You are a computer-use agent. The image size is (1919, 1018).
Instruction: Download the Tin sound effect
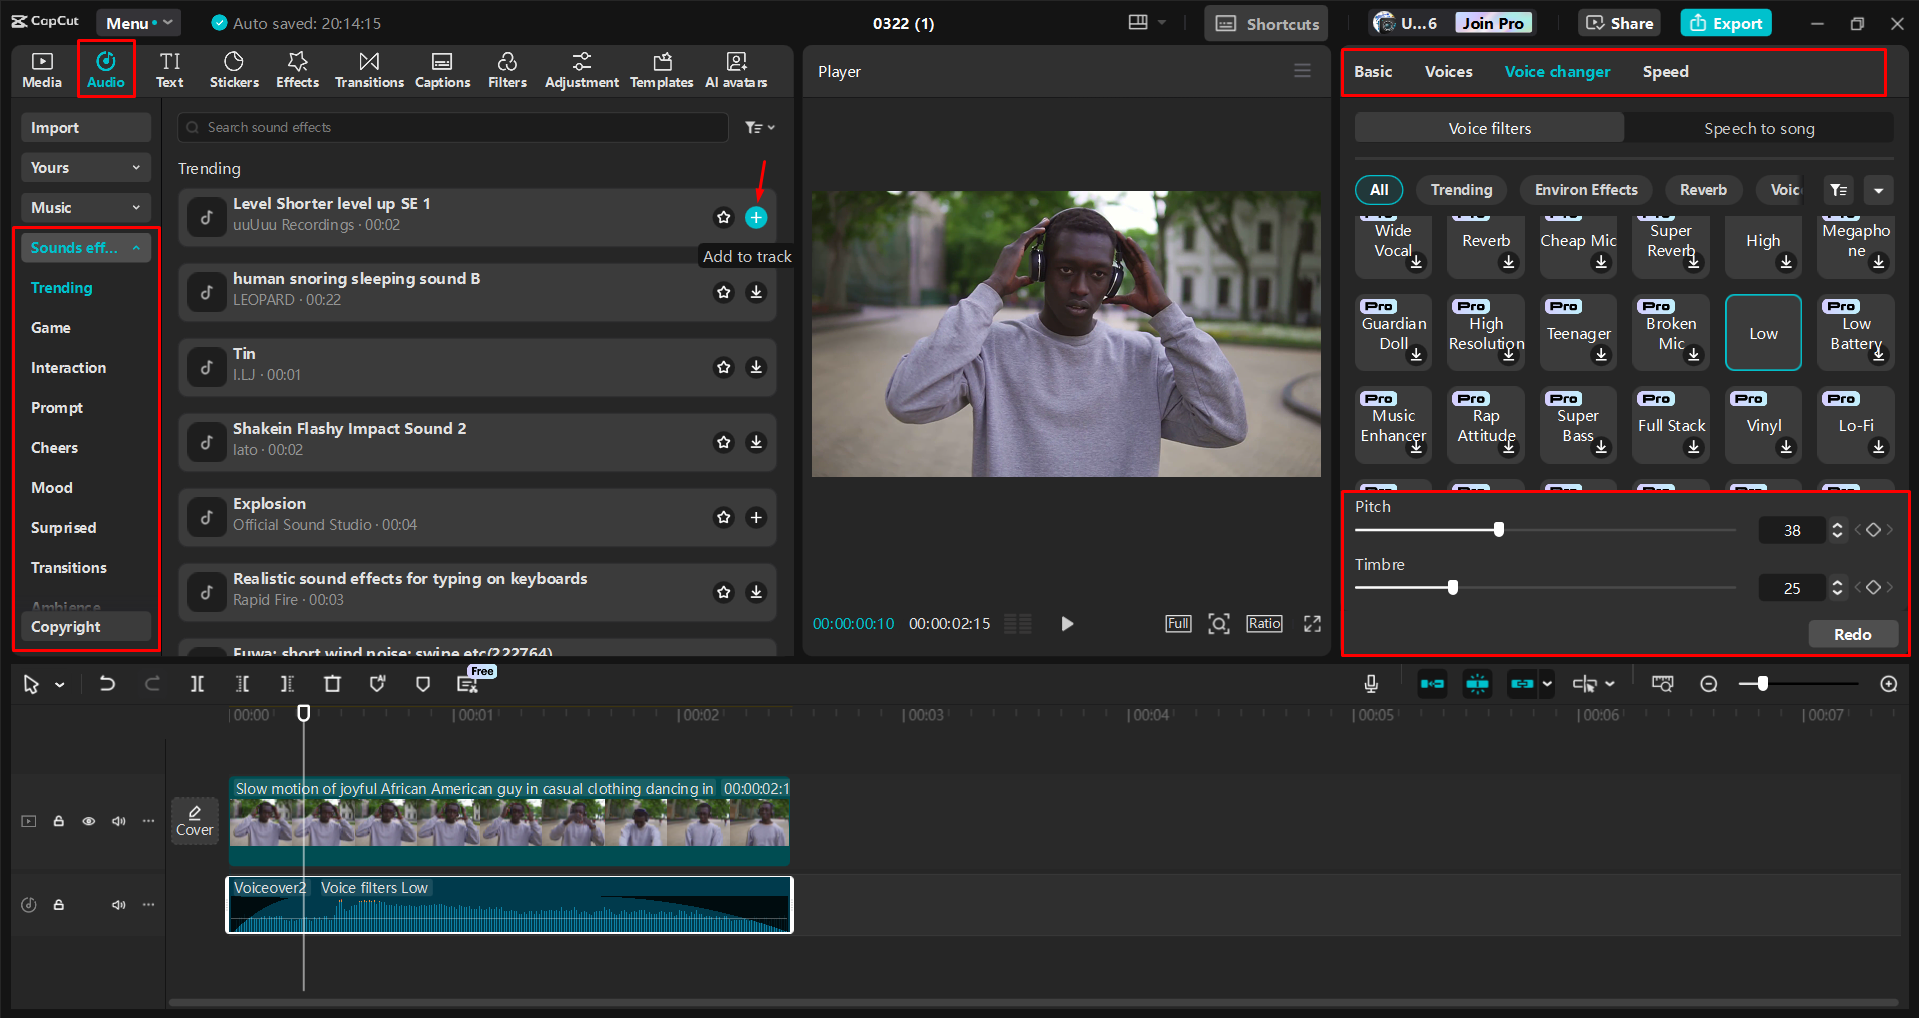[756, 367]
